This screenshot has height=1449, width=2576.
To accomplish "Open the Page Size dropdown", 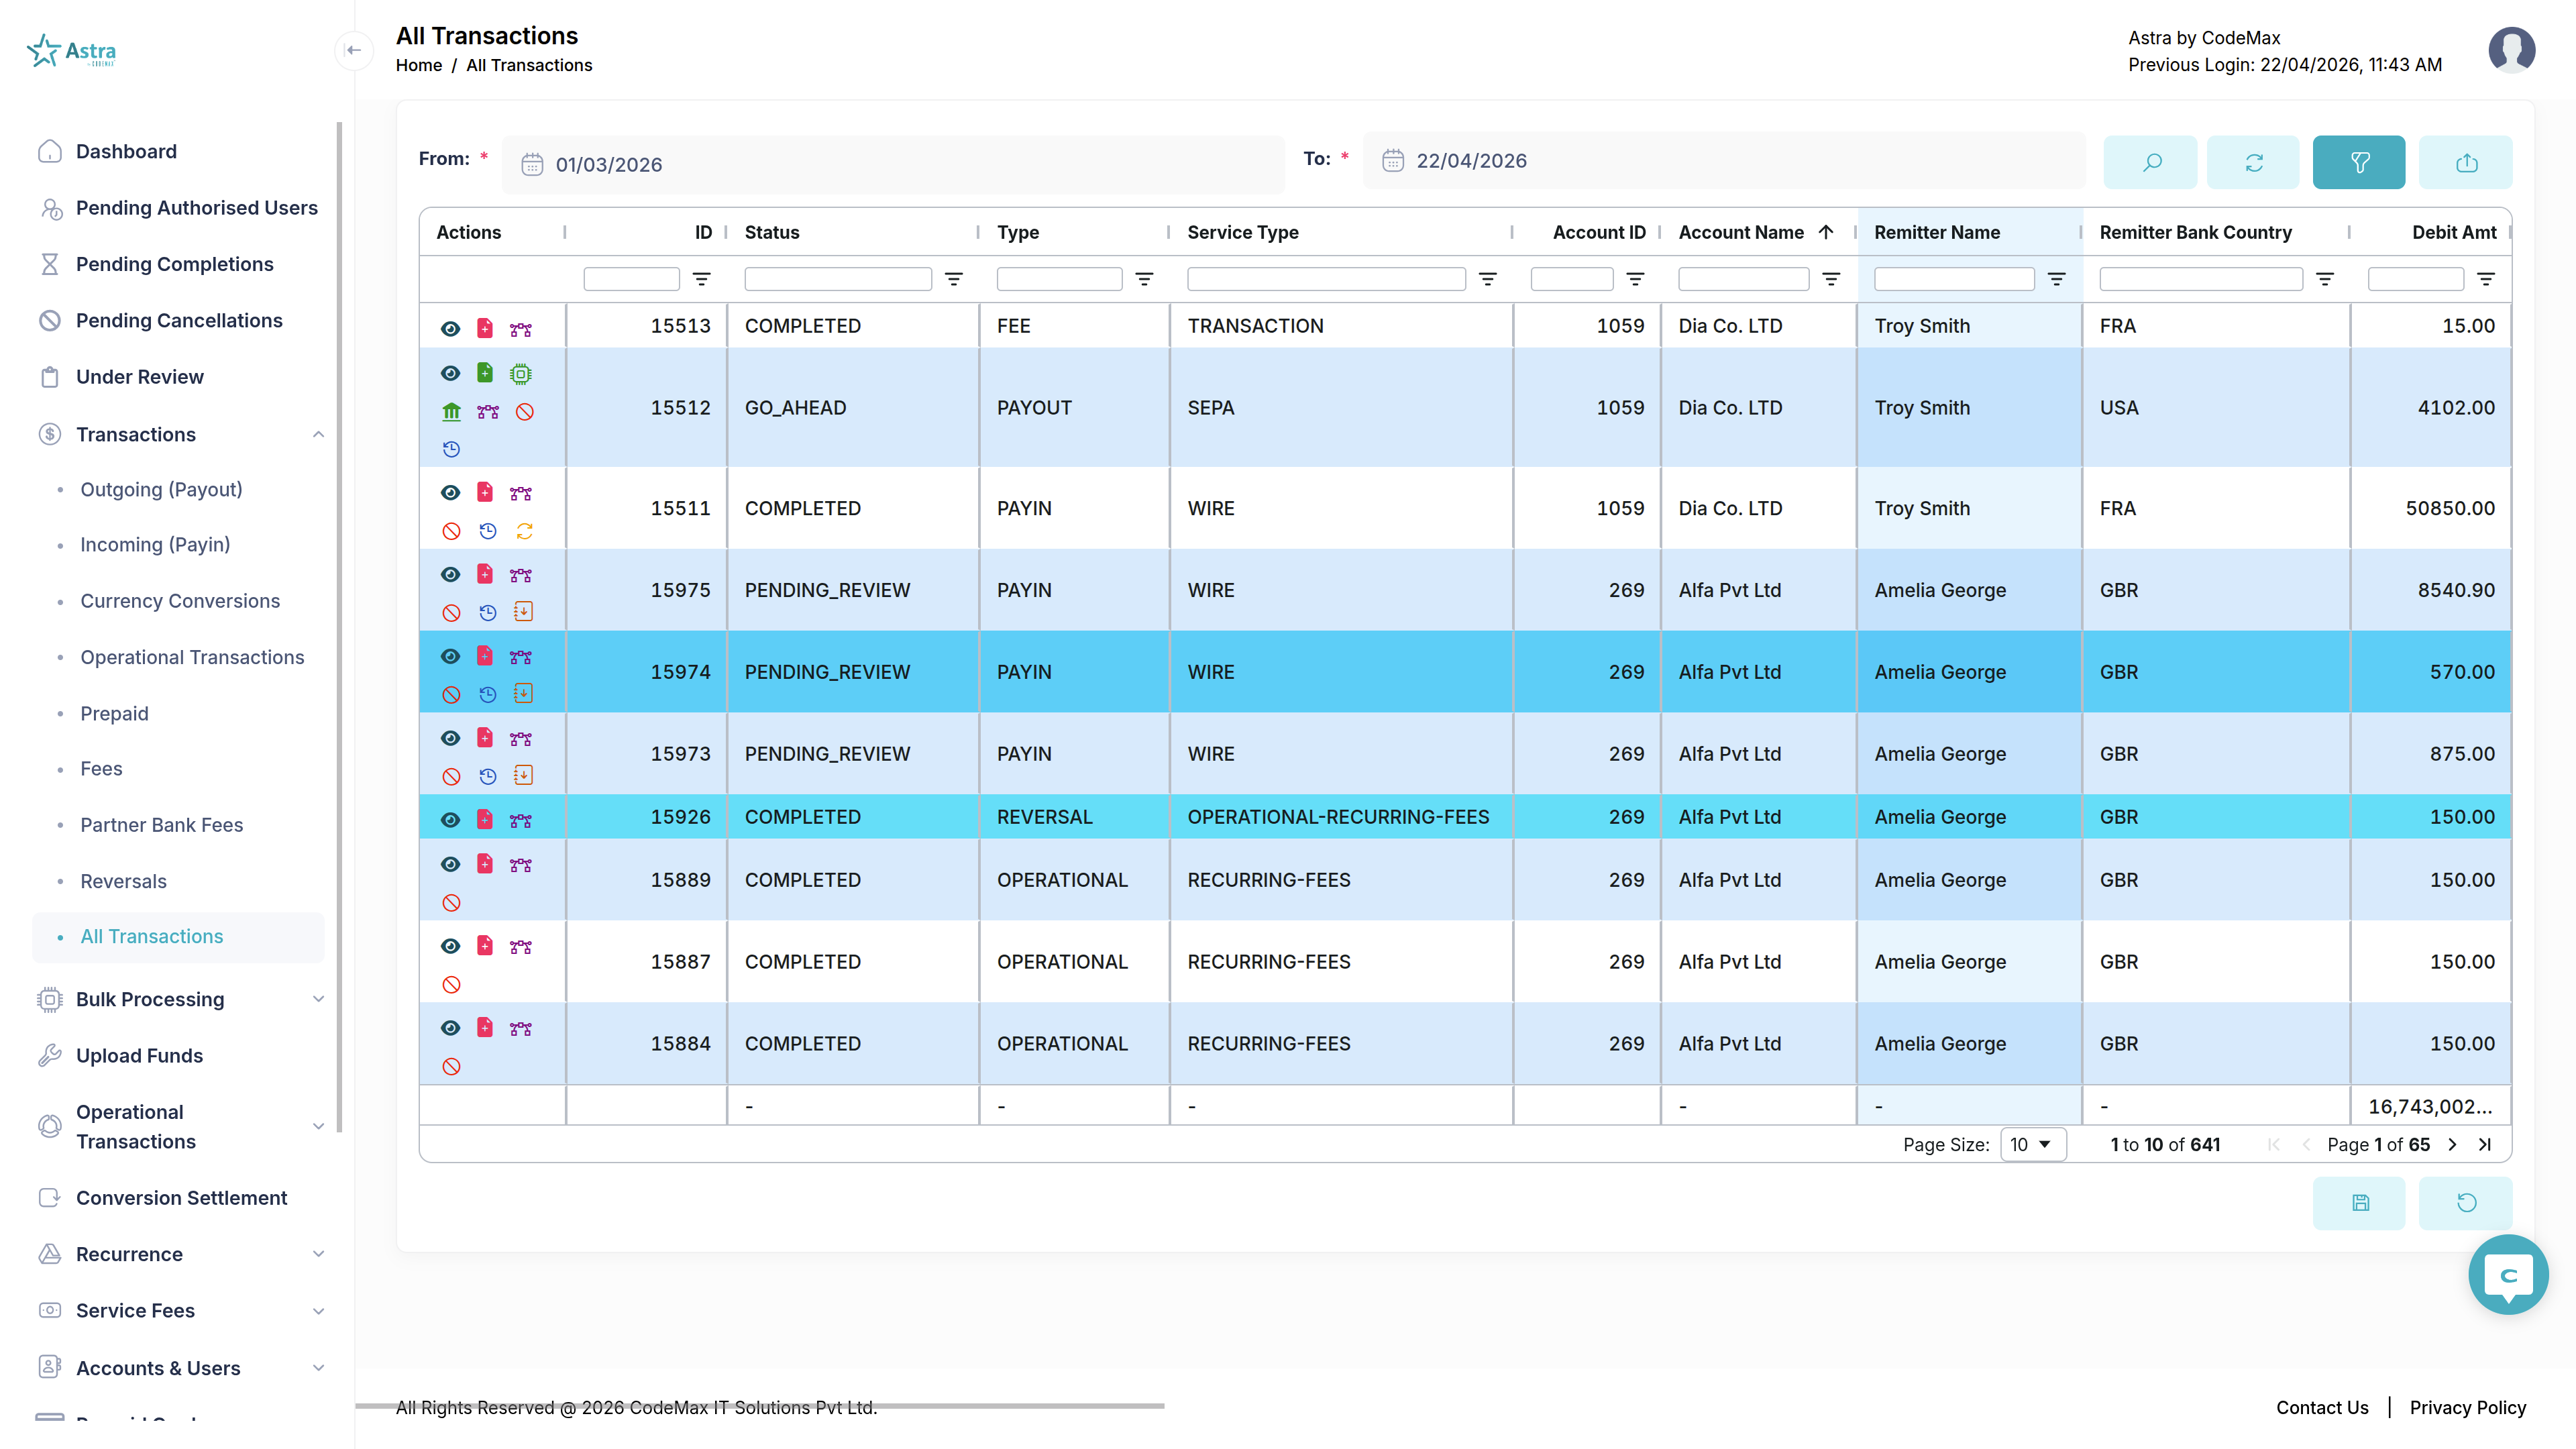I will coord(2033,1145).
